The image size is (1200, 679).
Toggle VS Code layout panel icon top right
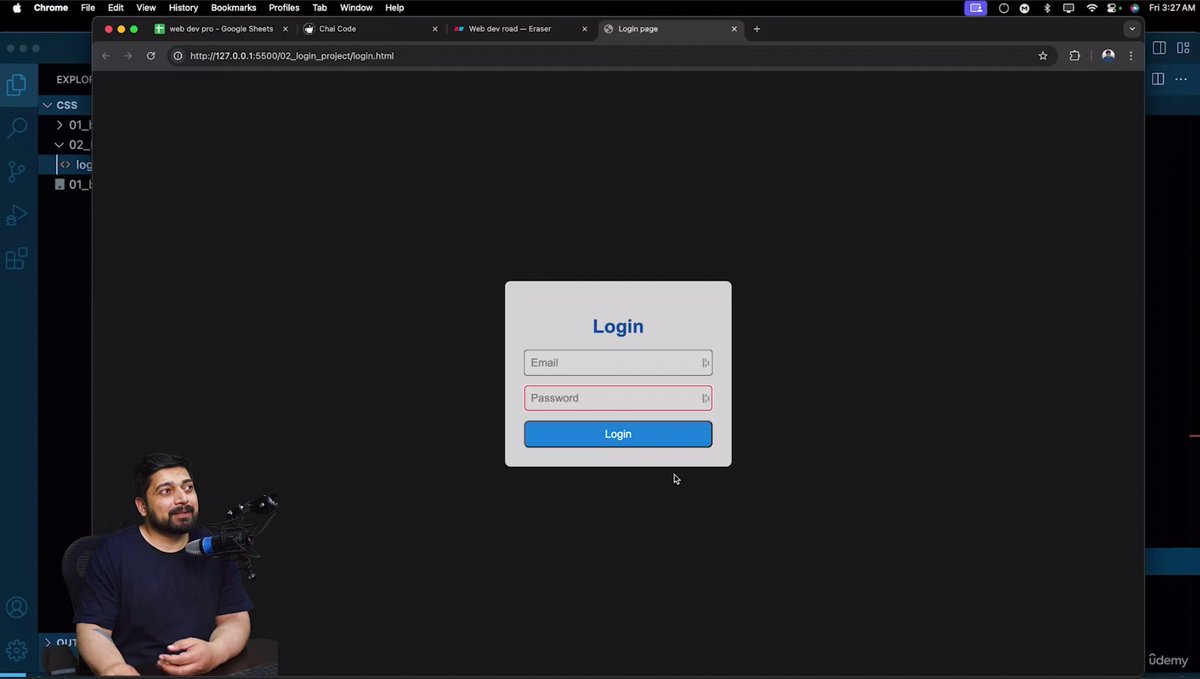pyautogui.click(x=1160, y=48)
